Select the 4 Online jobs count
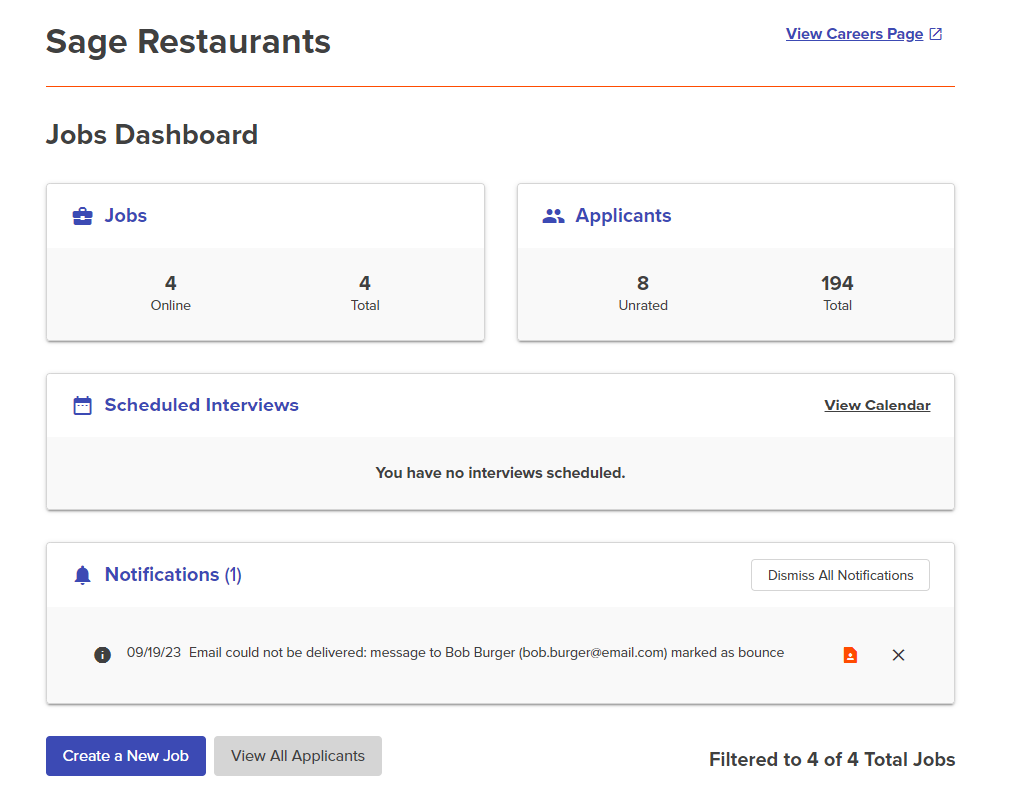1015x800 pixels. click(171, 284)
